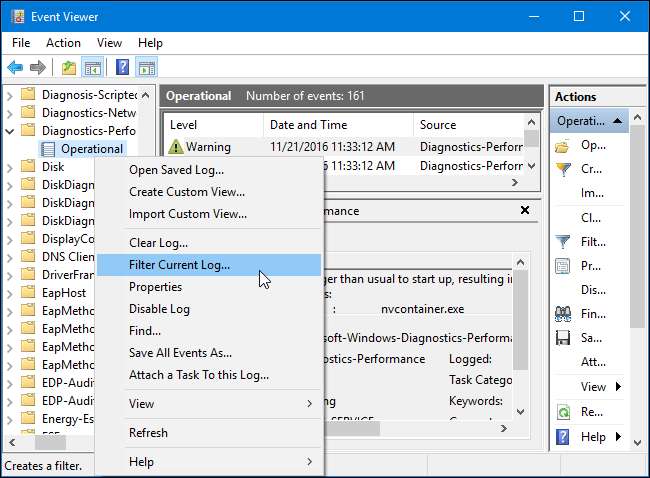This screenshot has width=650, height=478.
Task: Click the Actions pane scroll down arrow
Action: click(x=638, y=443)
